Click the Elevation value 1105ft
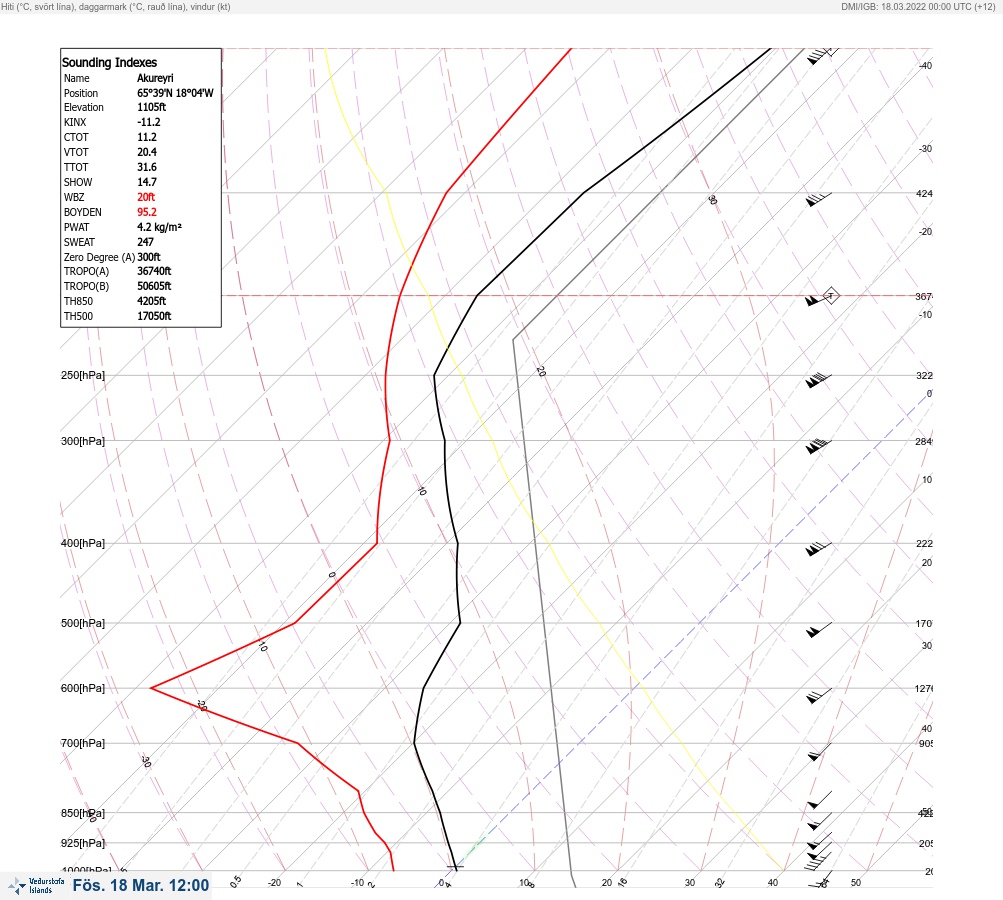The width and height of the screenshot is (1003, 900). pos(152,107)
